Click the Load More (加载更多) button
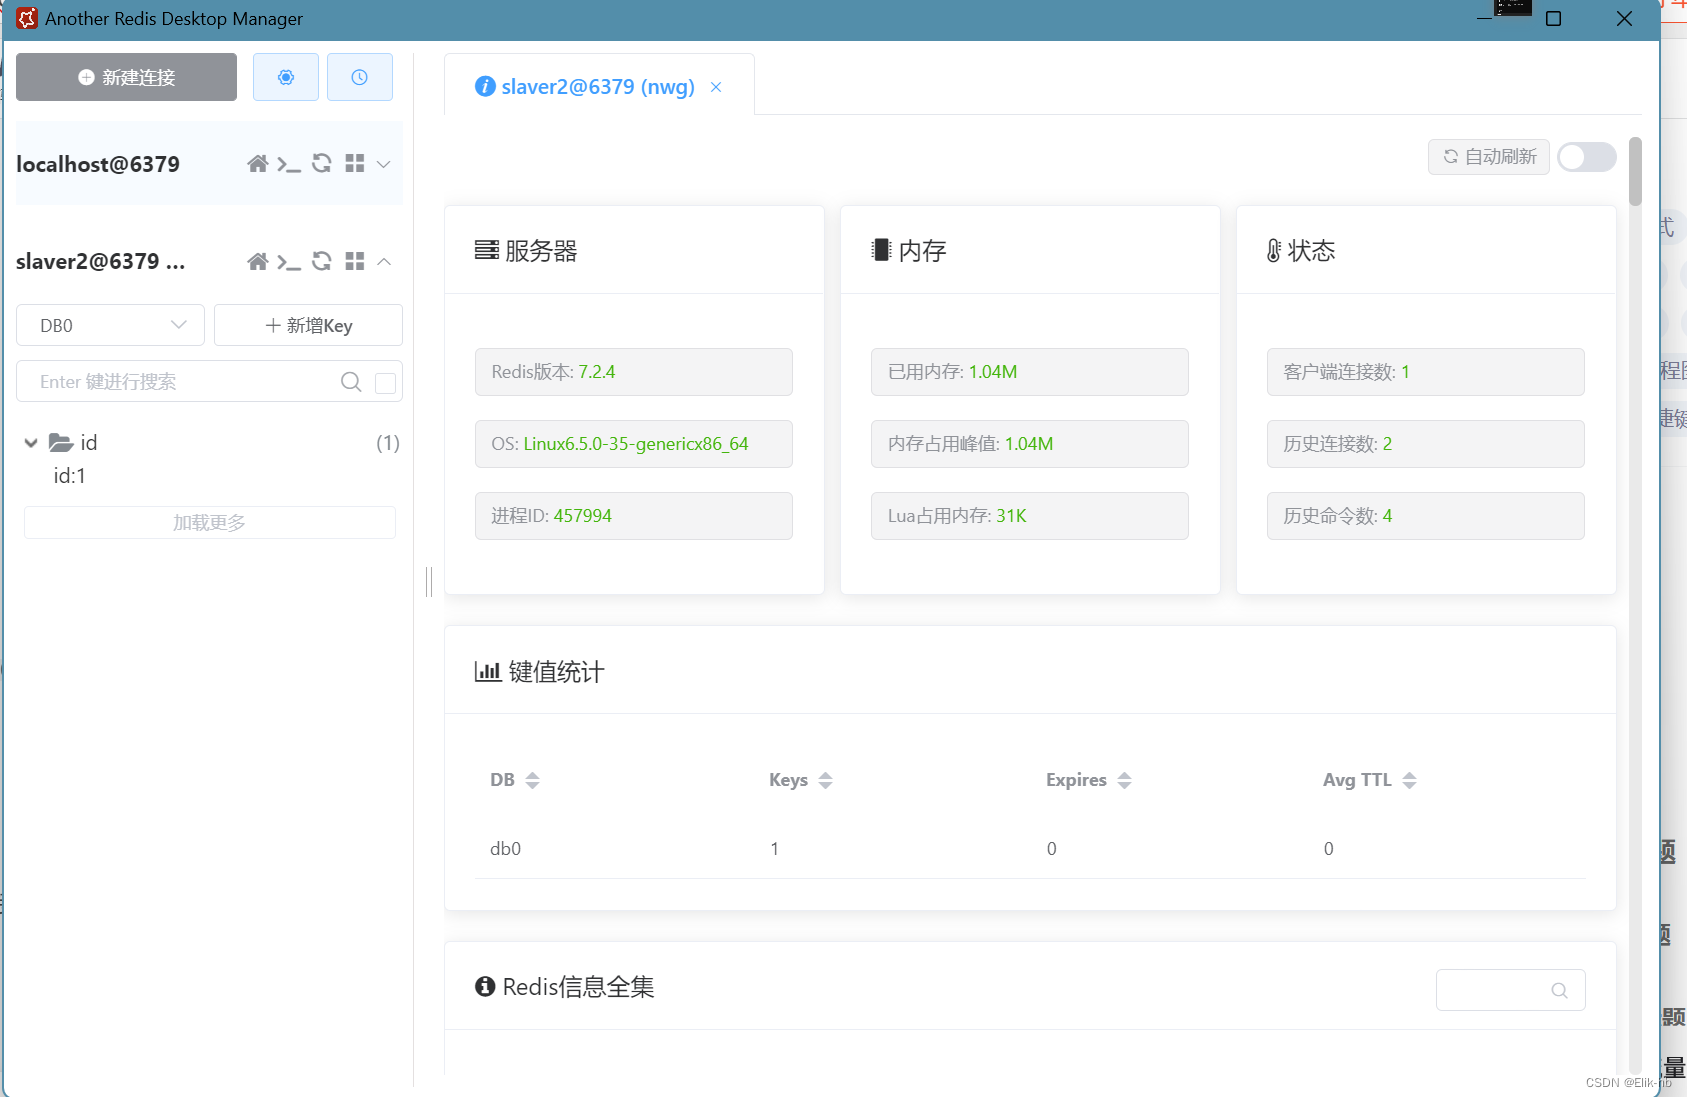The image size is (1687, 1097). [210, 522]
